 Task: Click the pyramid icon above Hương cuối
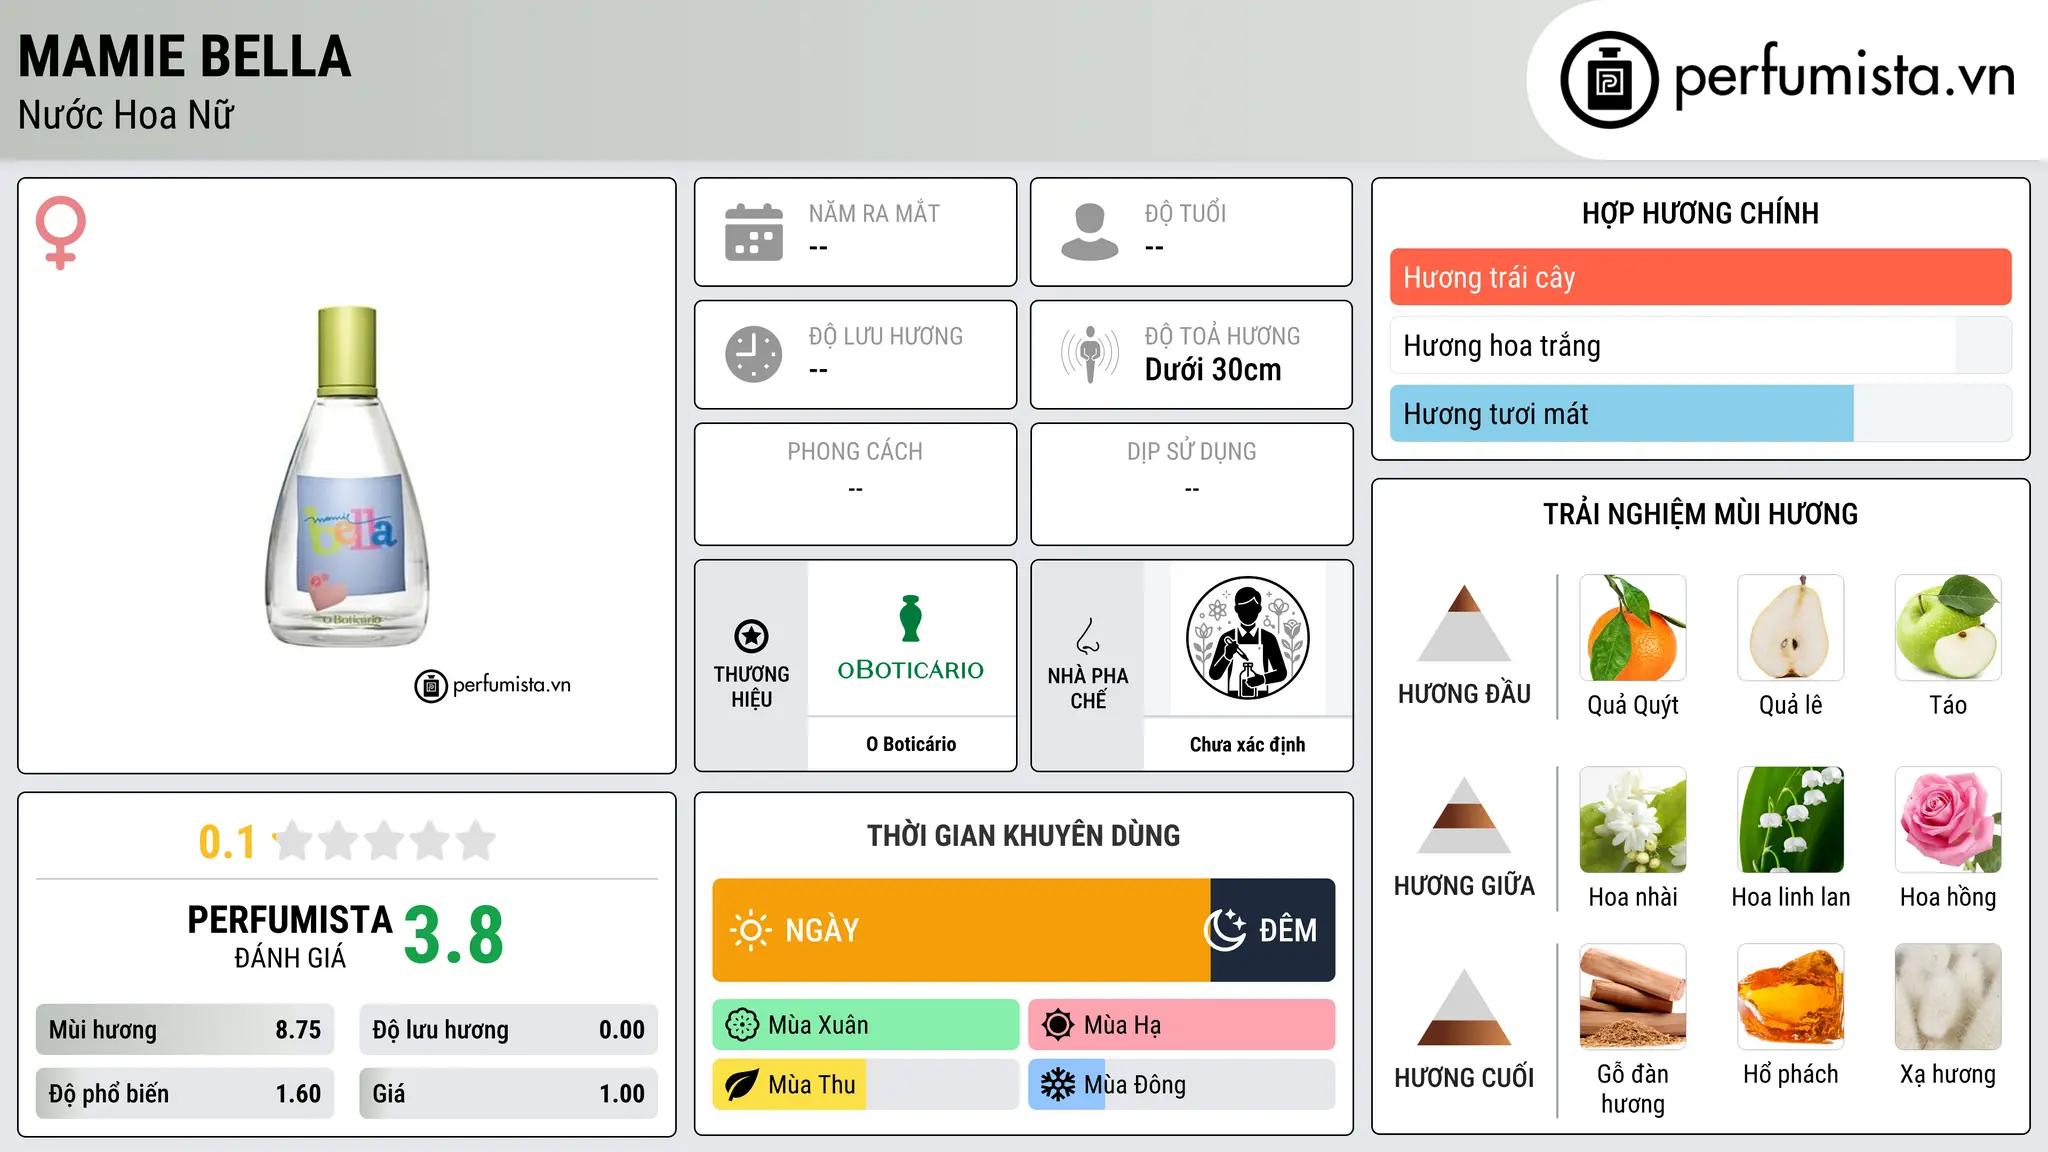tap(1465, 1007)
